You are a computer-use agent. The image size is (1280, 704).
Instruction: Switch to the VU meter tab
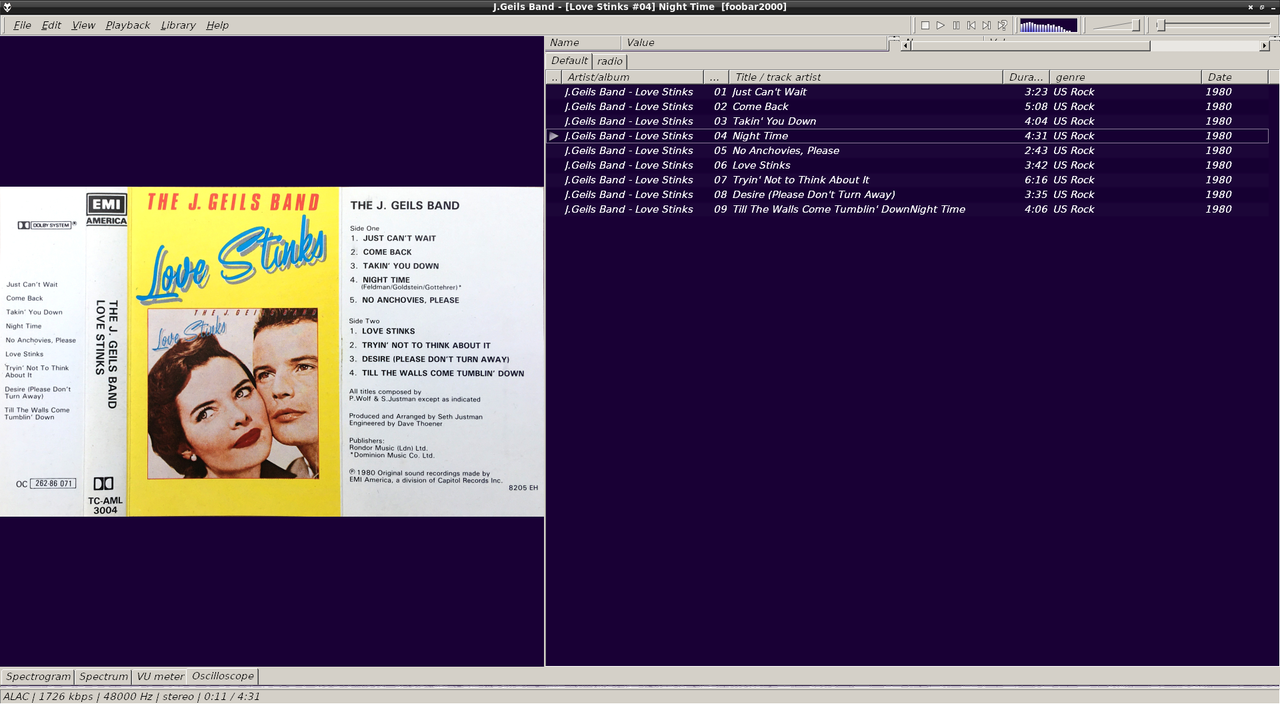point(160,676)
